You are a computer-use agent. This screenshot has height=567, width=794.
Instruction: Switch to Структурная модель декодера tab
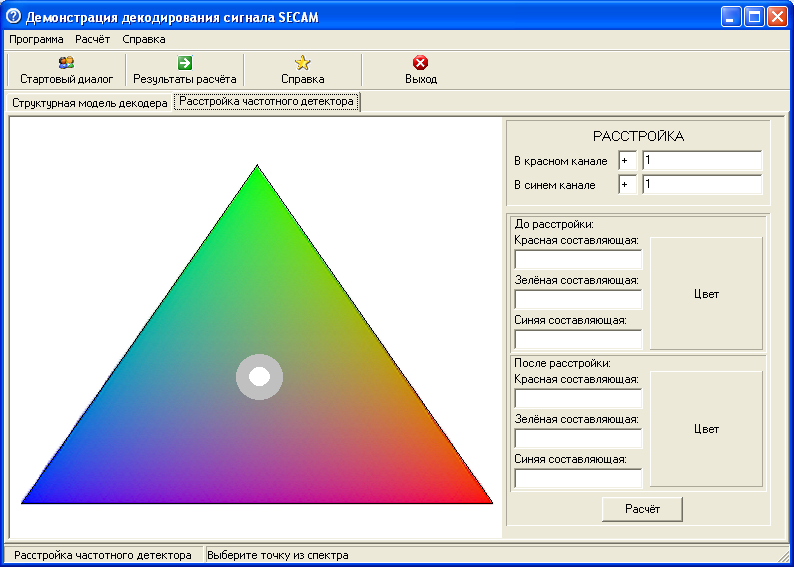pyautogui.click(x=90, y=103)
